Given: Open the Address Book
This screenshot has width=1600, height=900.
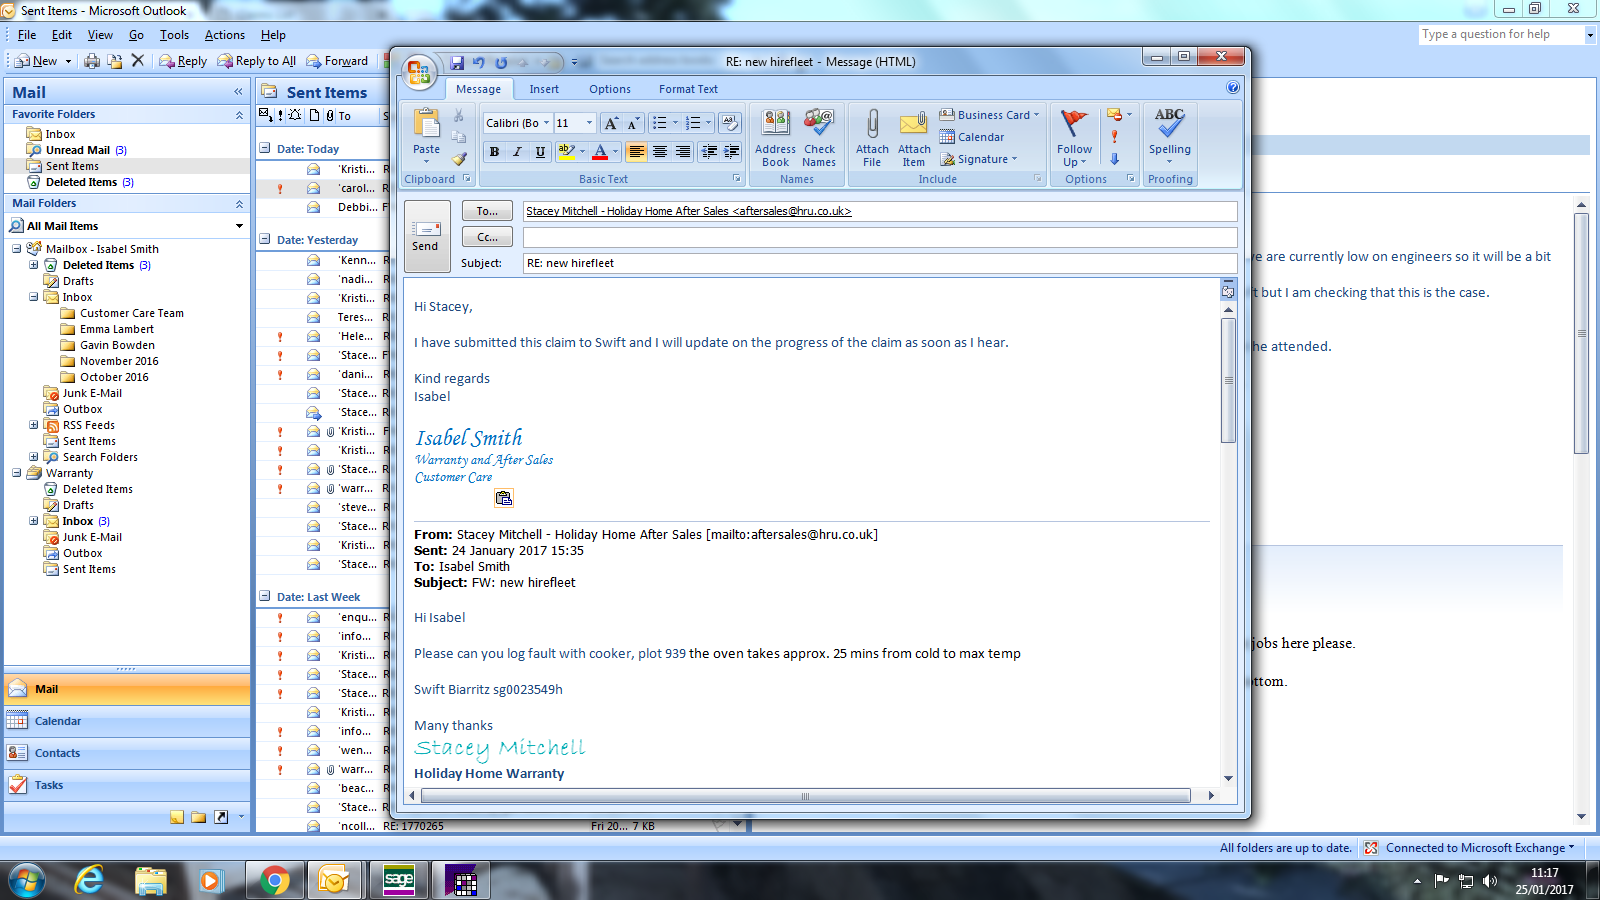Looking at the screenshot, I should coord(776,139).
